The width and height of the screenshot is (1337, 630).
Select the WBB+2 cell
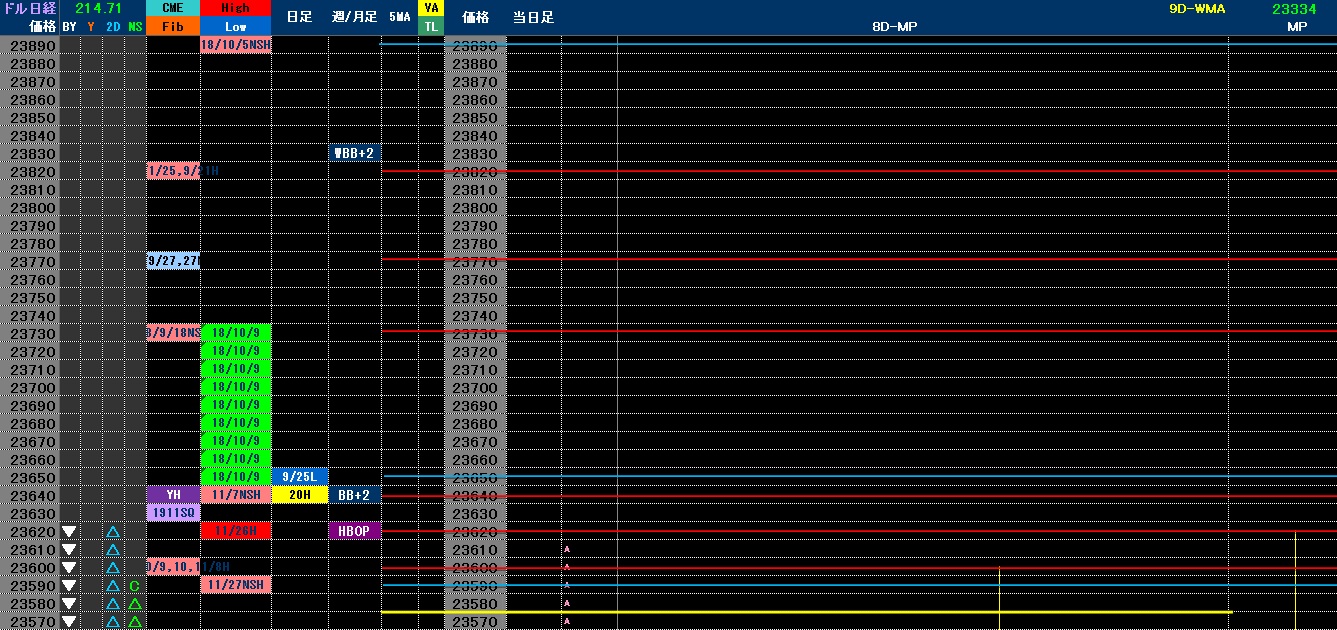[x=355, y=153]
